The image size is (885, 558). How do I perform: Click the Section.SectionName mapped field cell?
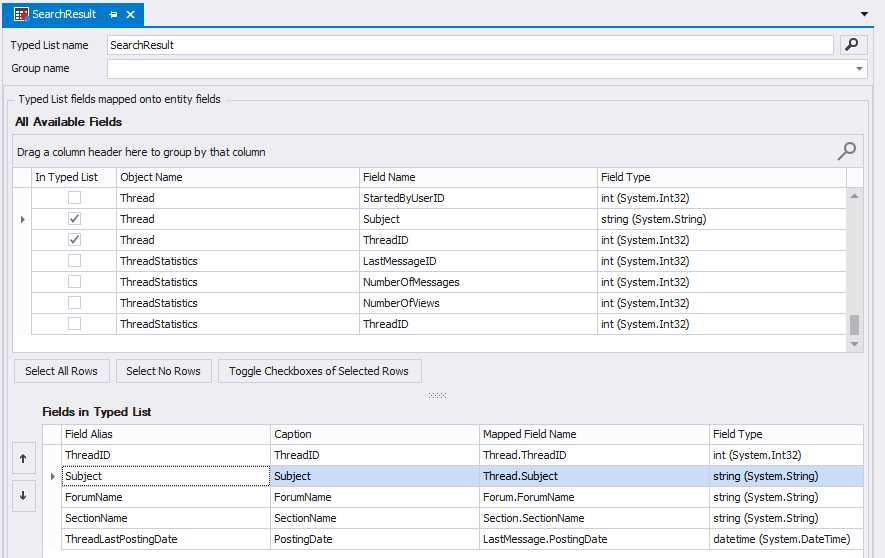tap(594, 518)
